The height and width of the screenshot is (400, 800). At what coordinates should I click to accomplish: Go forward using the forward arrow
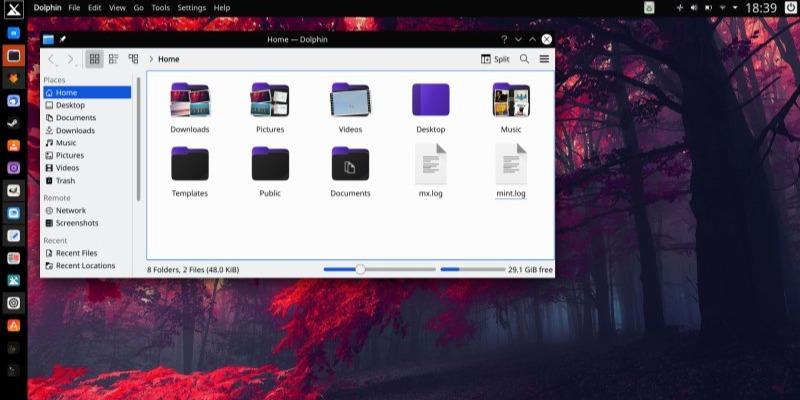click(x=70, y=59)
